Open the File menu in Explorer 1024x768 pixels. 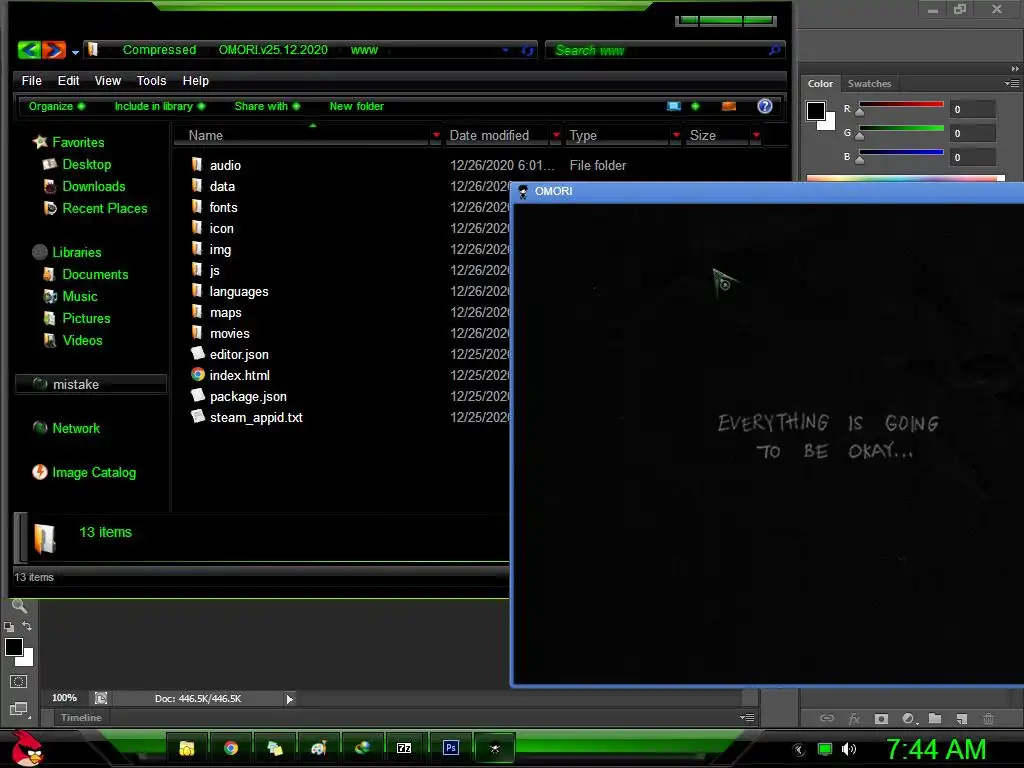[31, 80]
